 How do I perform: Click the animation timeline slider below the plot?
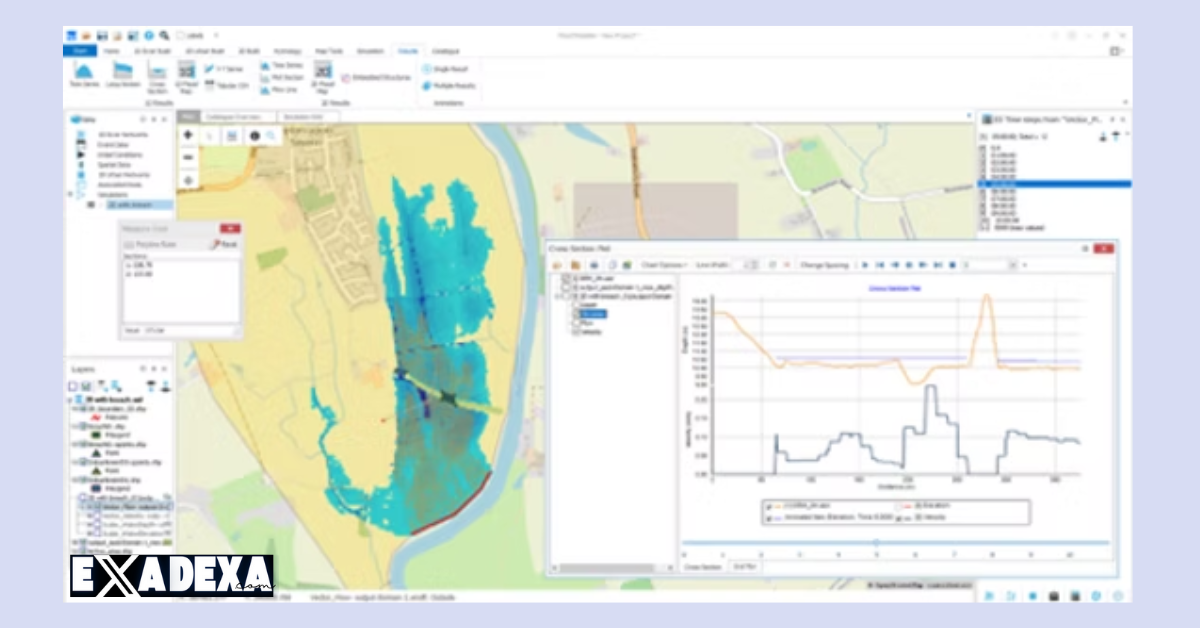click(x=877, y=540)
